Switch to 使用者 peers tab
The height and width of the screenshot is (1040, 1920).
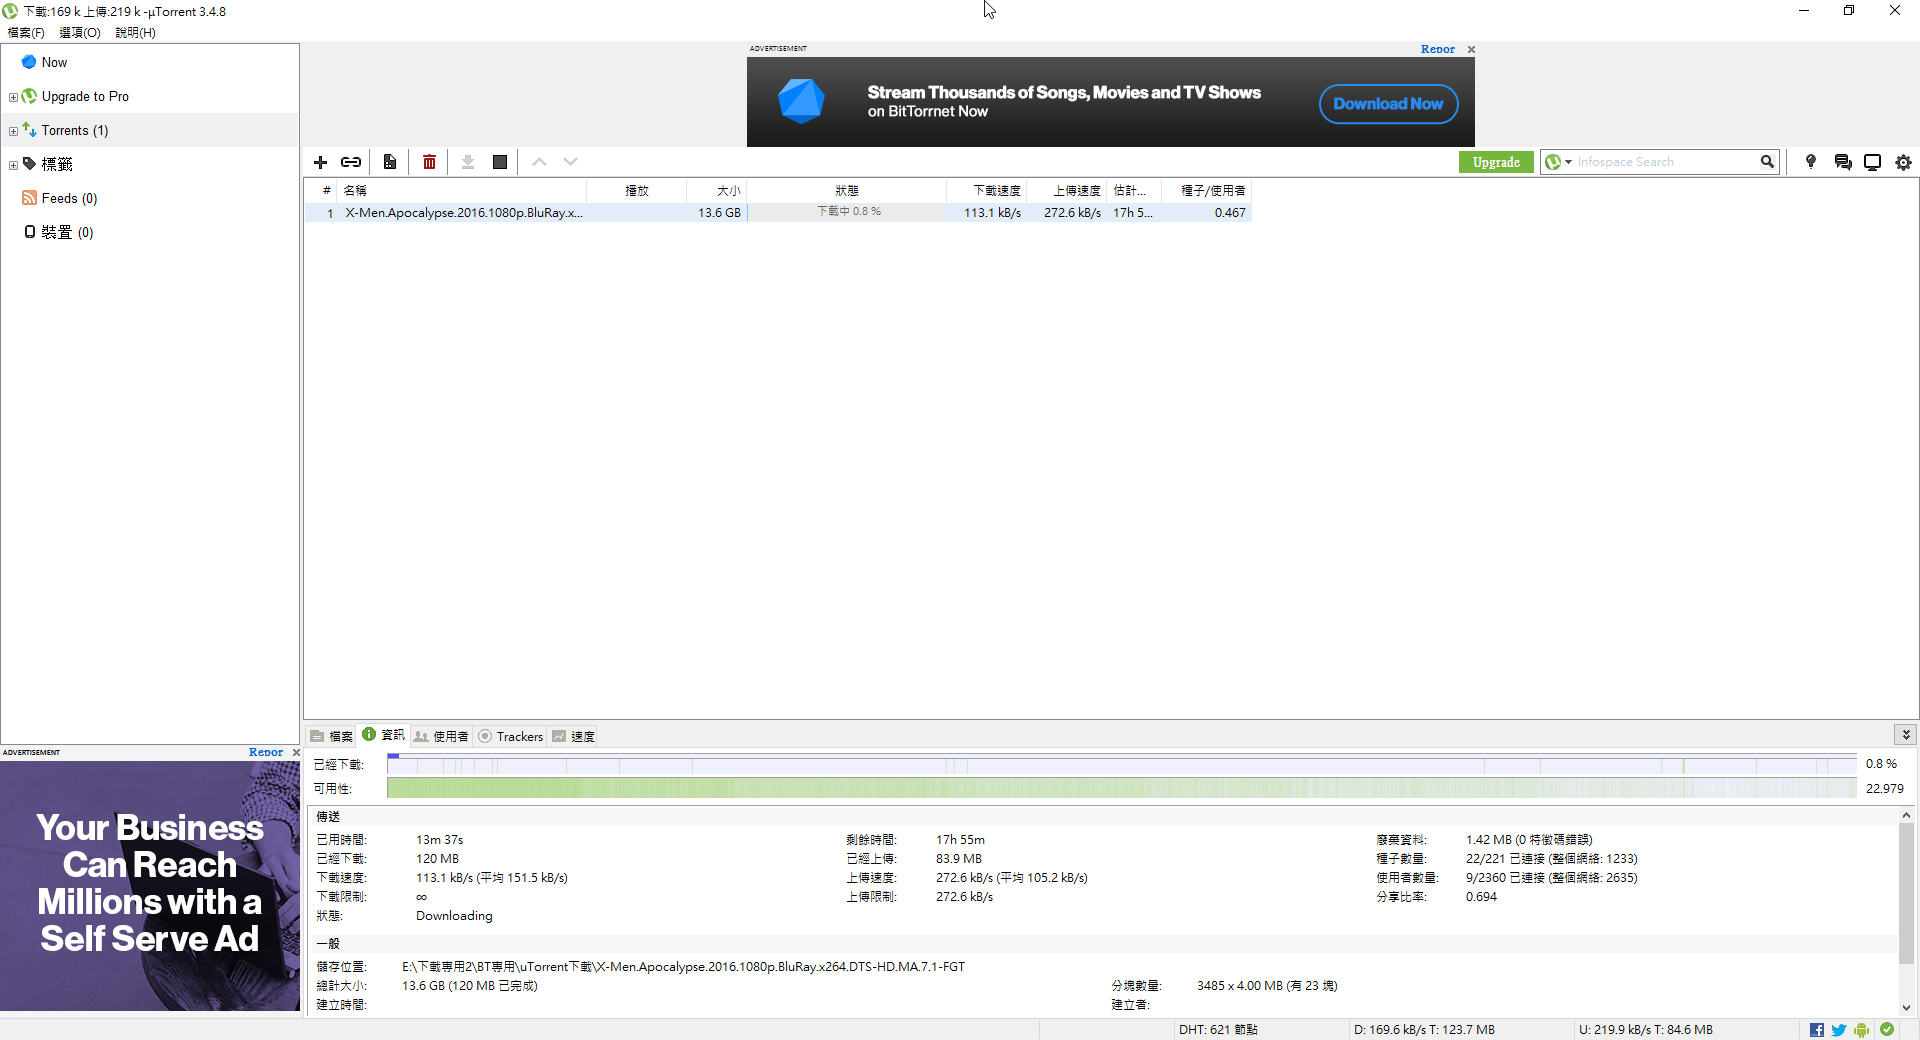tap(441, 736)
